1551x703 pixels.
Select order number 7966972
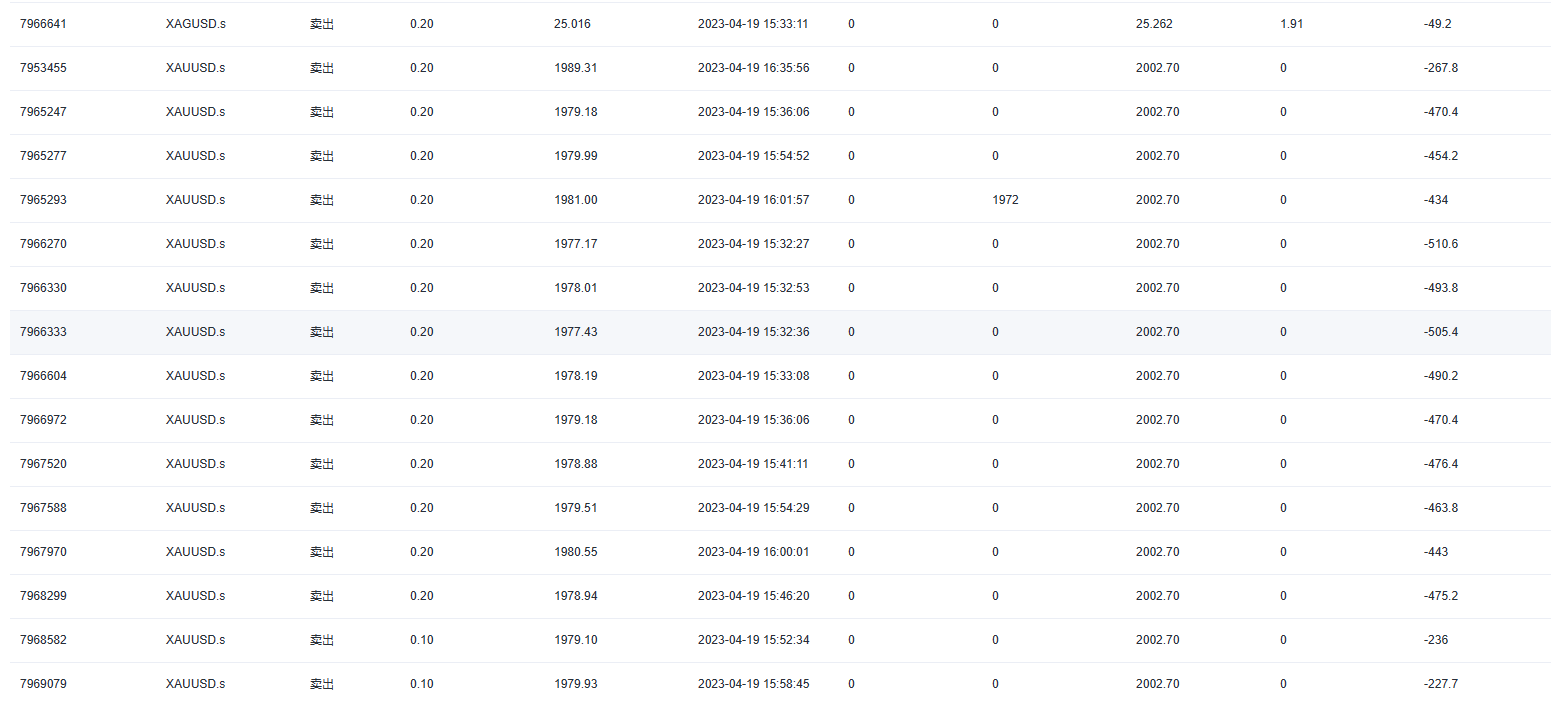pyautogui.click(x=43, y=420)
